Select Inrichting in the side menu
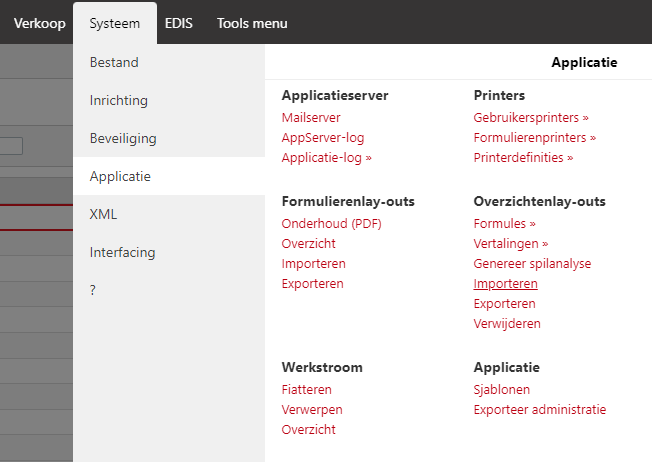652x462 pixels. [118, 100]
